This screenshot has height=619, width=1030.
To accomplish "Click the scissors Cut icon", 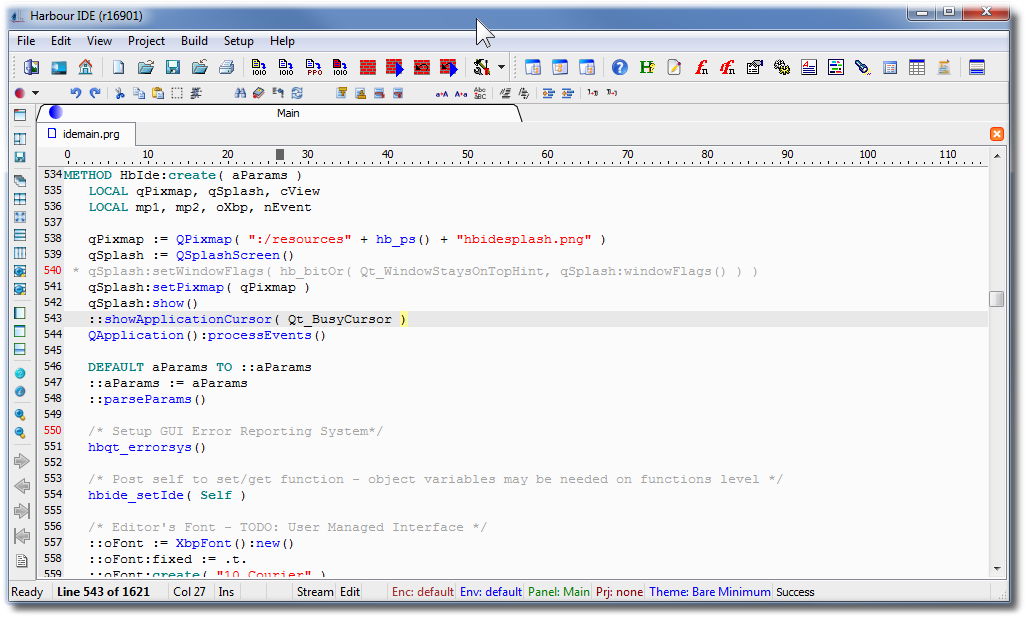I will click(x=119, y=93).
